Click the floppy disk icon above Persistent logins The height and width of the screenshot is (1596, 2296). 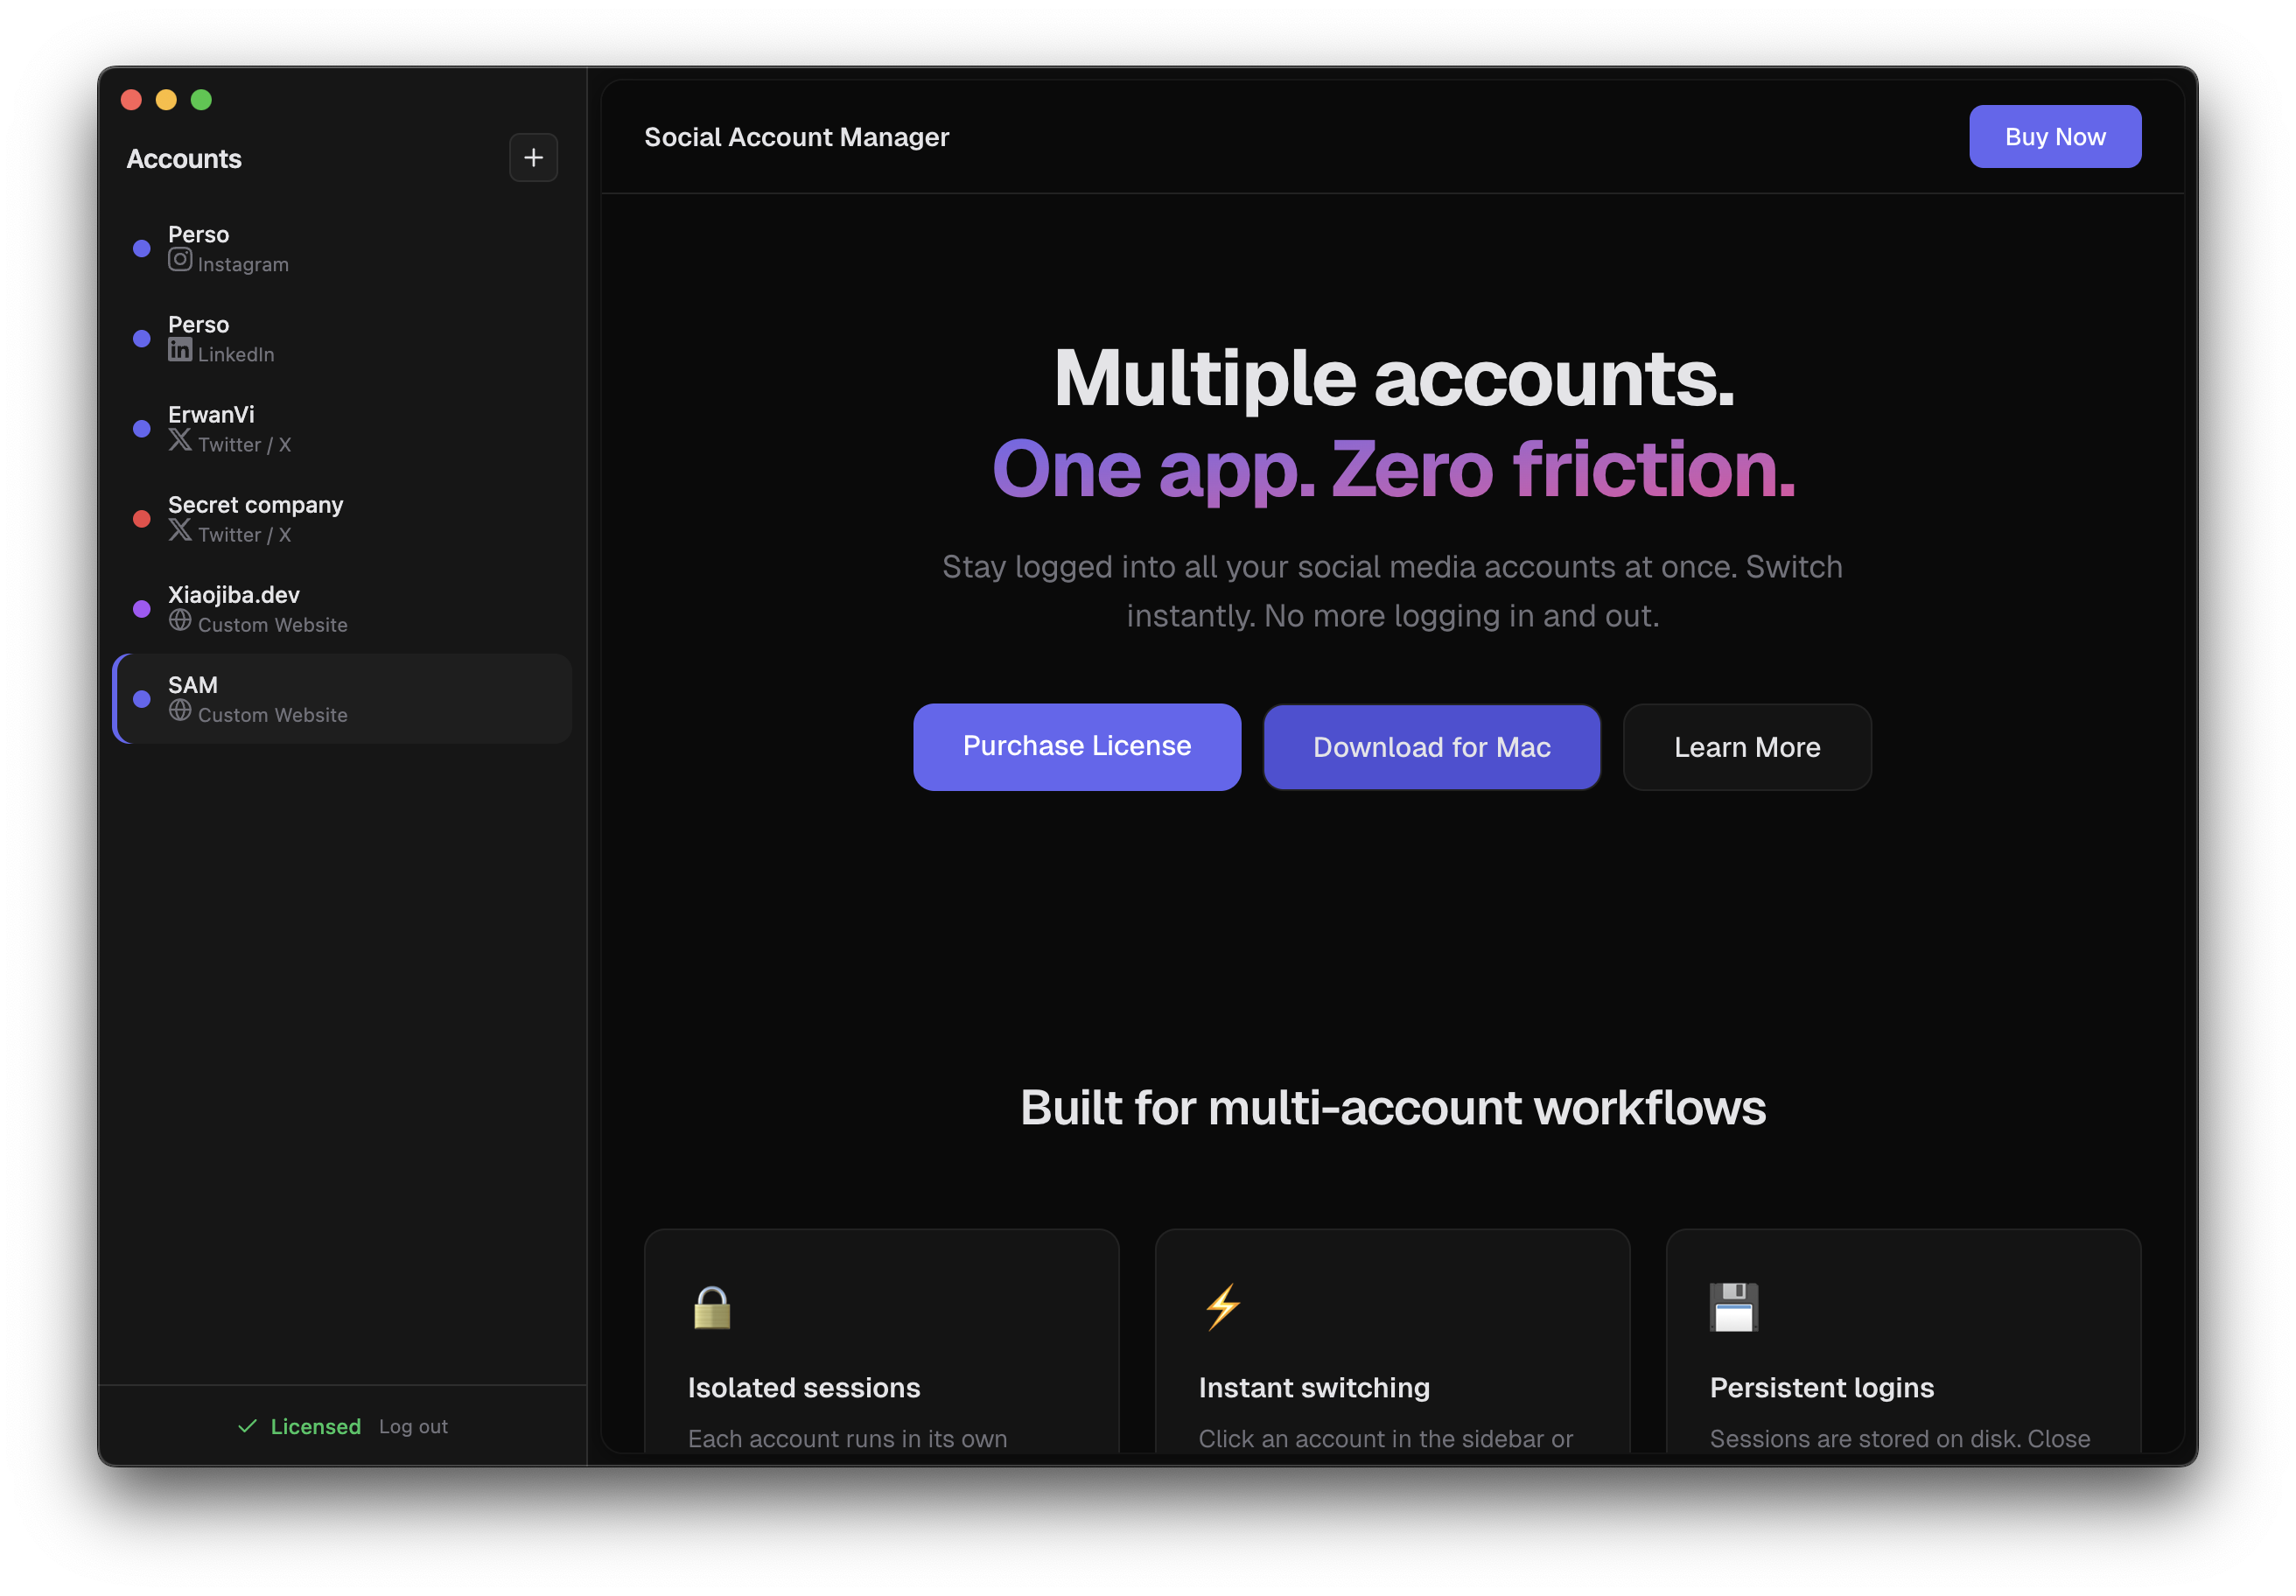(x=1734, y=1307)
